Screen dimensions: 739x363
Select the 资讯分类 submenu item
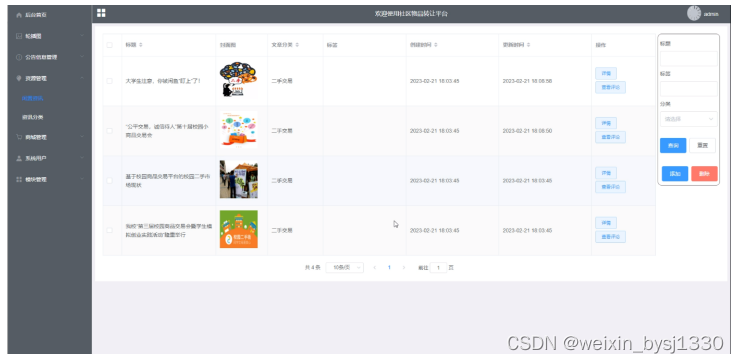click(x=33, y=117)
